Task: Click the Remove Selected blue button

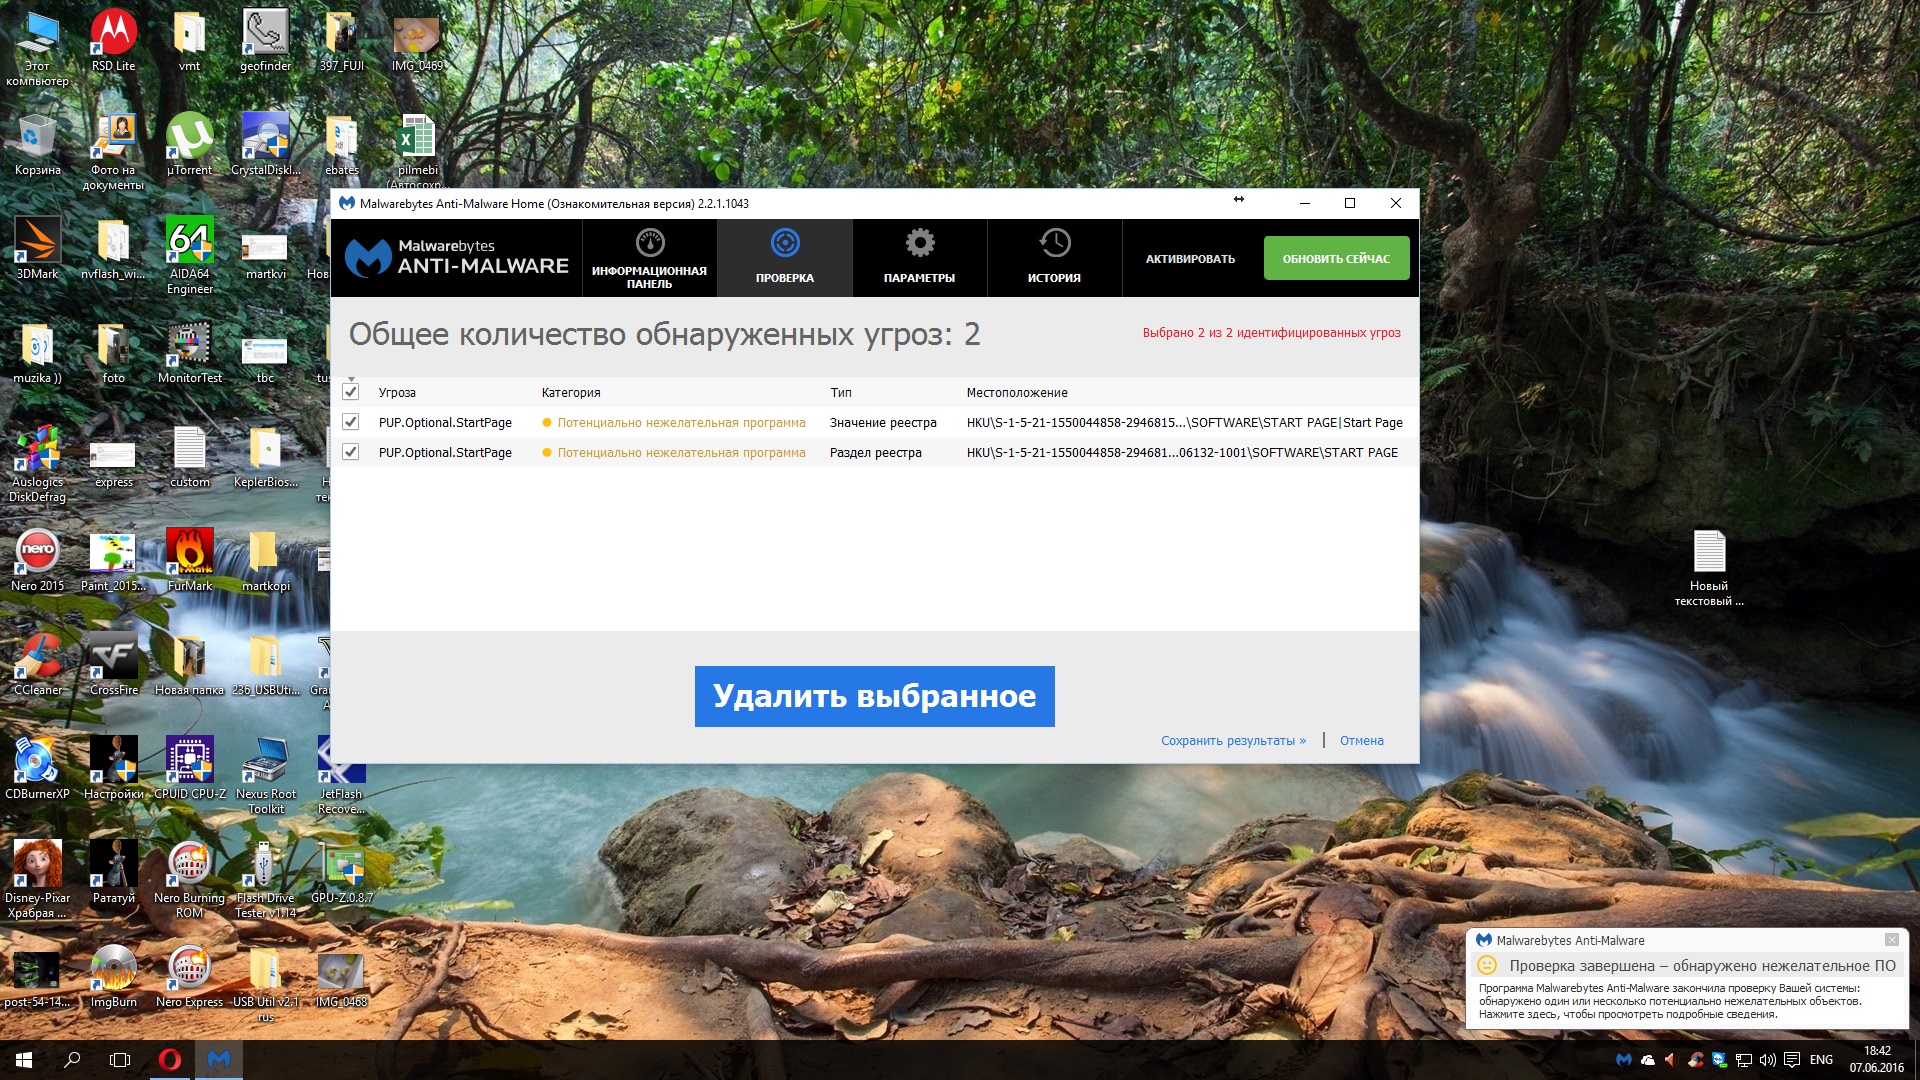Action: coord(874,696)
